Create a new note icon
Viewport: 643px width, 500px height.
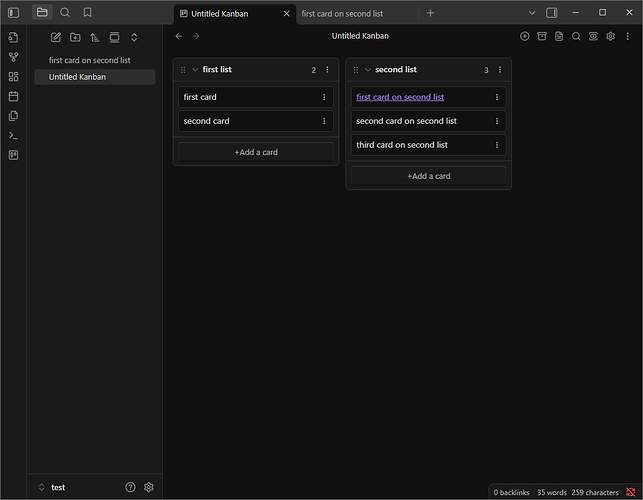(56, 38)
